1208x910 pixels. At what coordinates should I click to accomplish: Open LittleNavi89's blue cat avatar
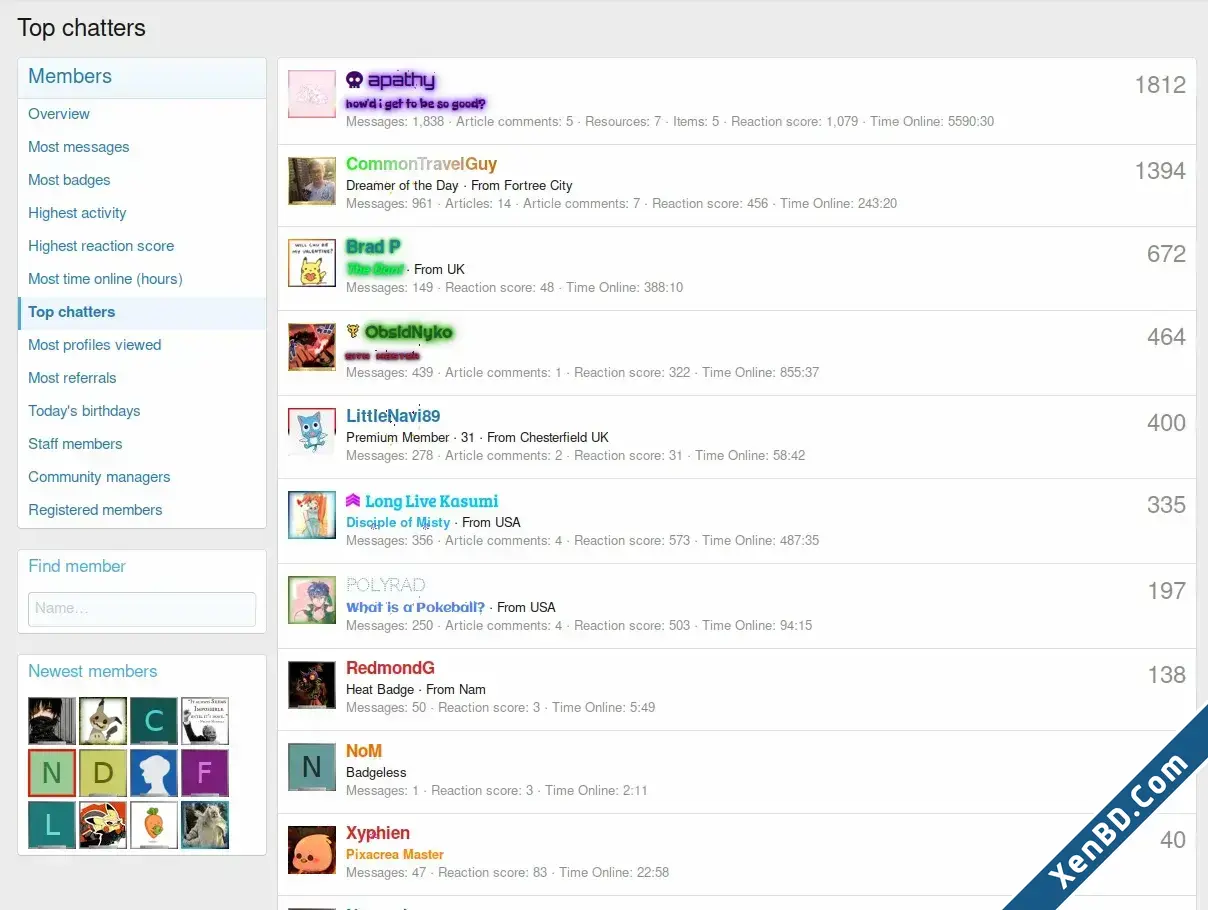[x=312, y=431]
